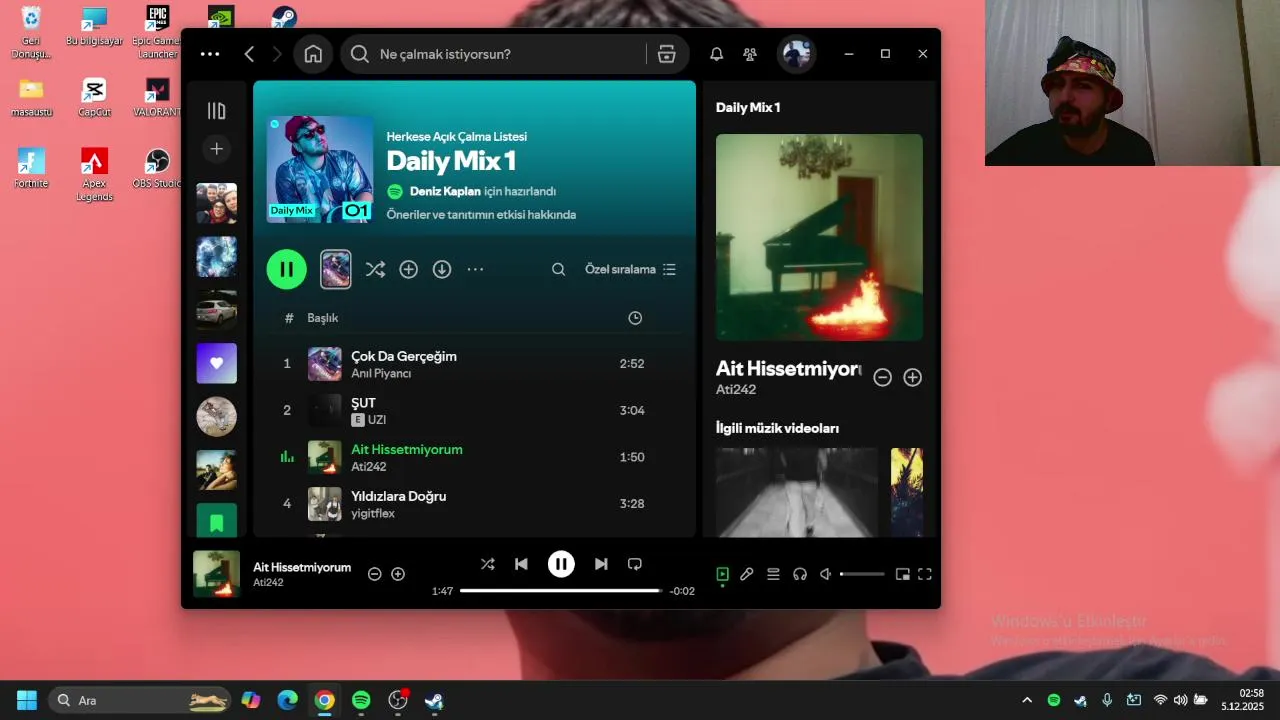1280x720 pixels.
Task: Open artist link 'UZI'
Action: pos(377,420)
